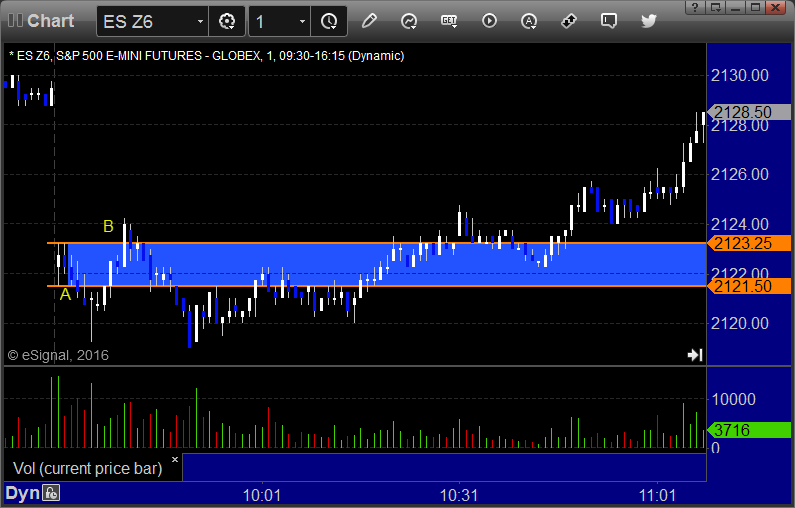Jump to latest bar arrow icon
This screenshot has width=795, height=508.
[695, 355]
